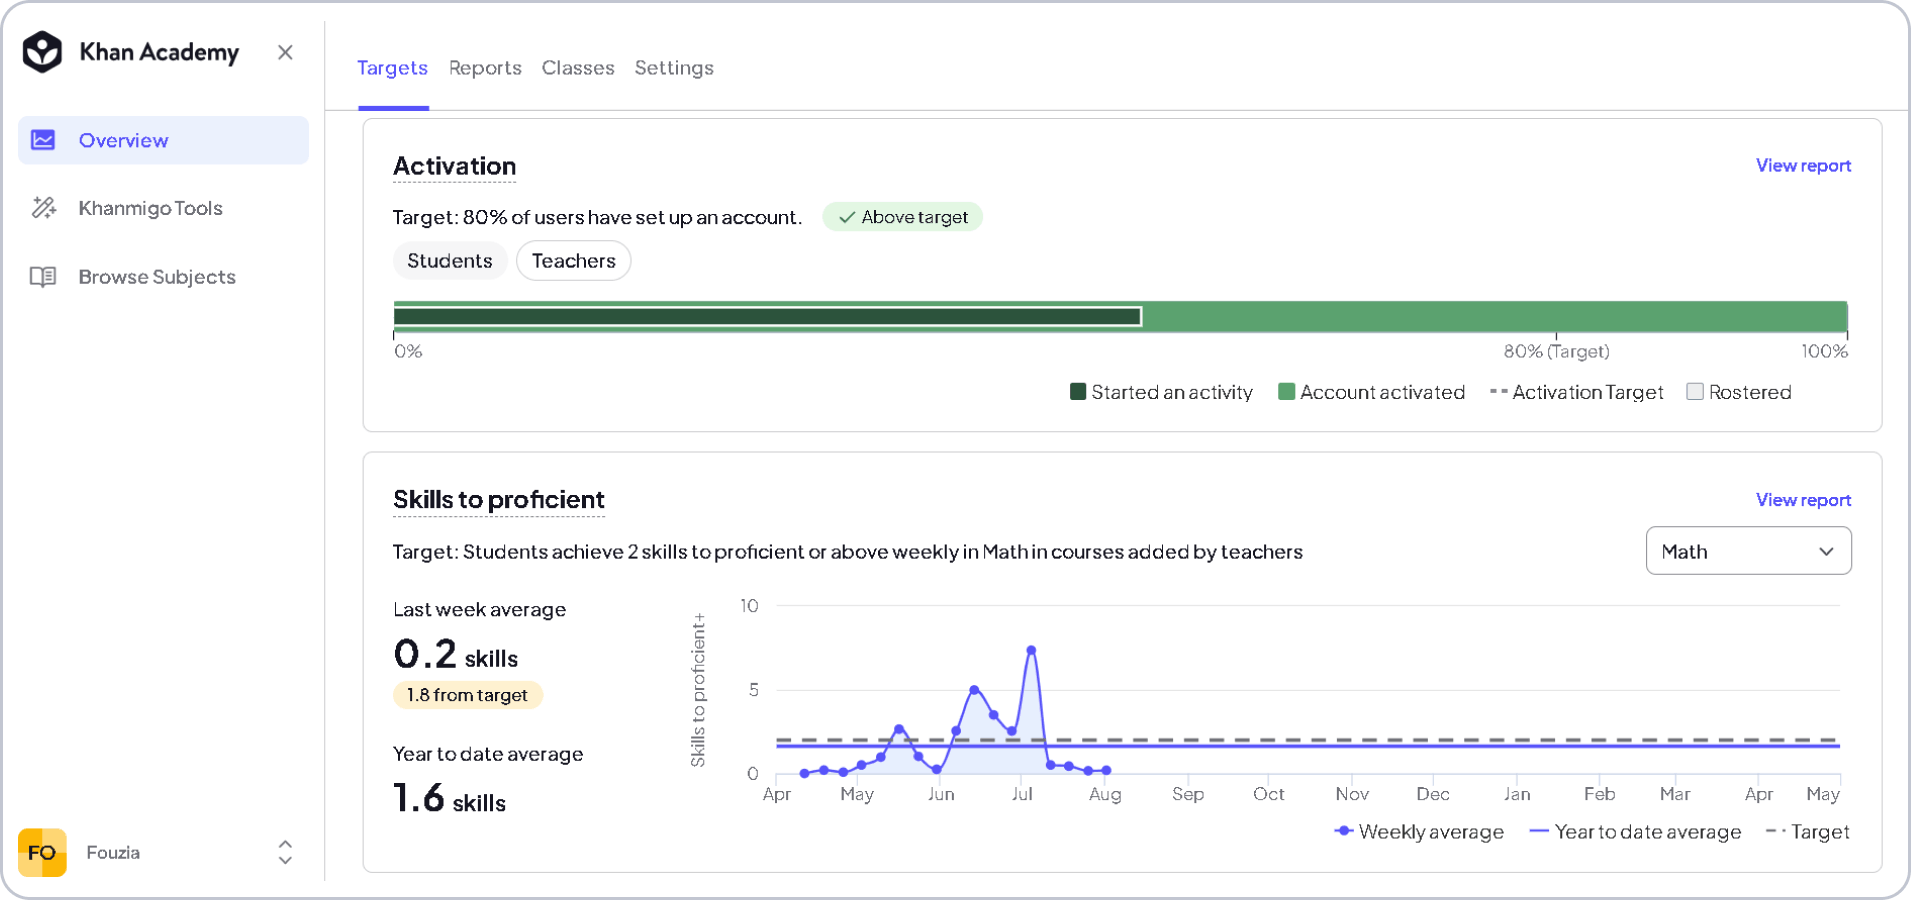Click the Khanmigo Tools magic wand icon
This screenshot has width=1911, height=900.
click(43, 208)
